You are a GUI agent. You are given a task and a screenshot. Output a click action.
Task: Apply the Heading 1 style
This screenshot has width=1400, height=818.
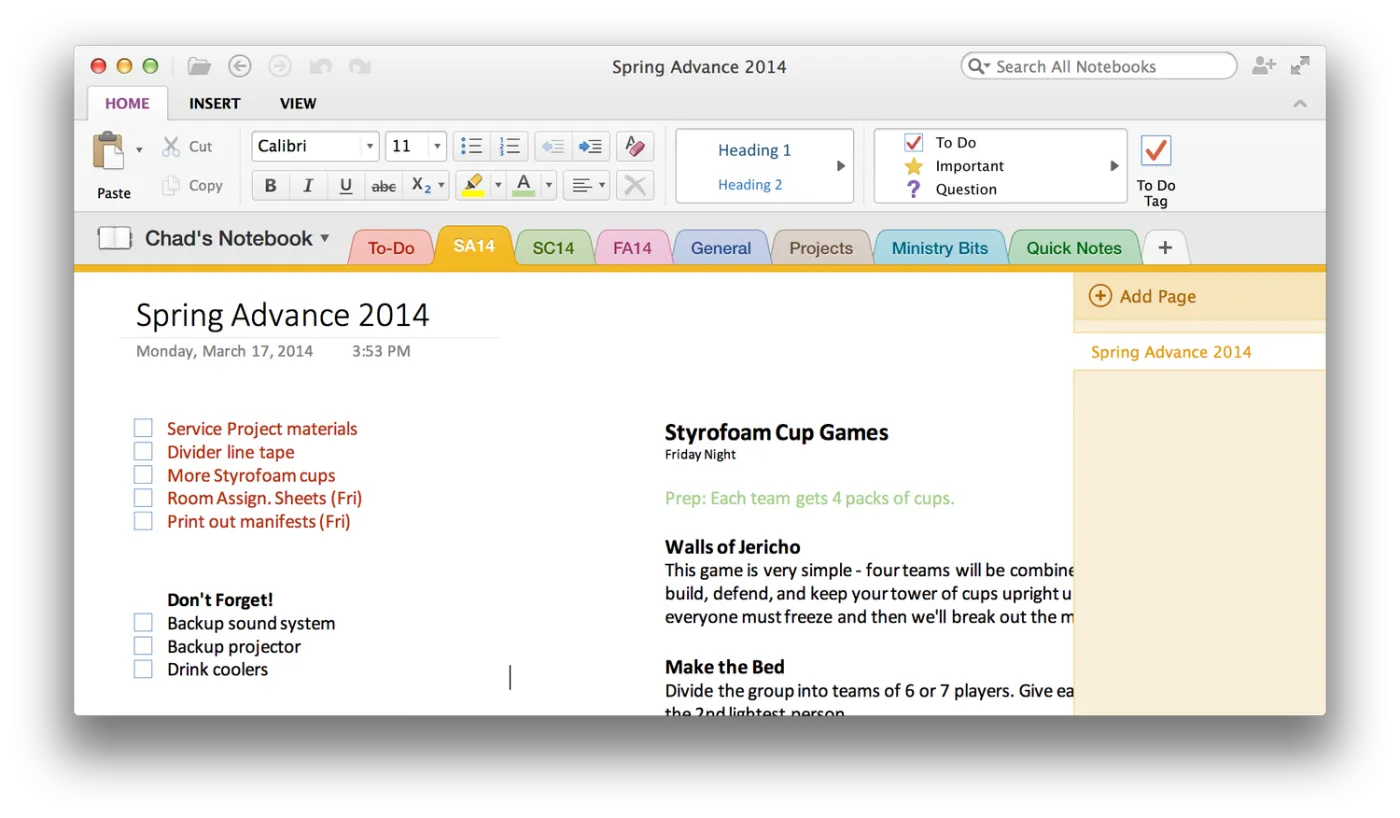click(x=754, y=150)
